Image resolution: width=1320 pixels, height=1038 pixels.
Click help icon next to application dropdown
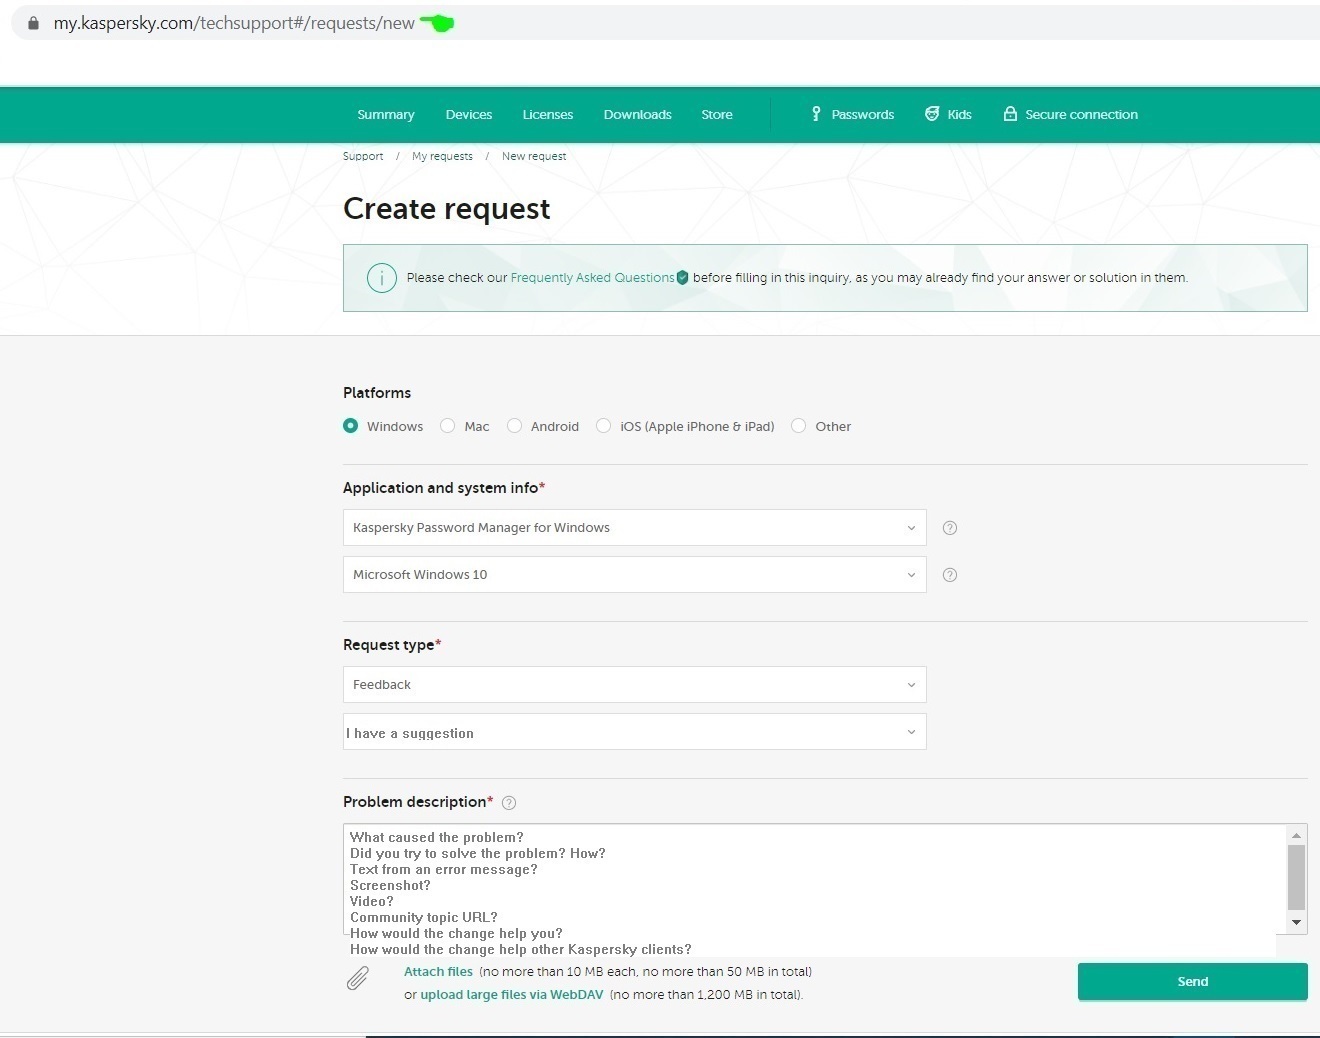point(950,528)
